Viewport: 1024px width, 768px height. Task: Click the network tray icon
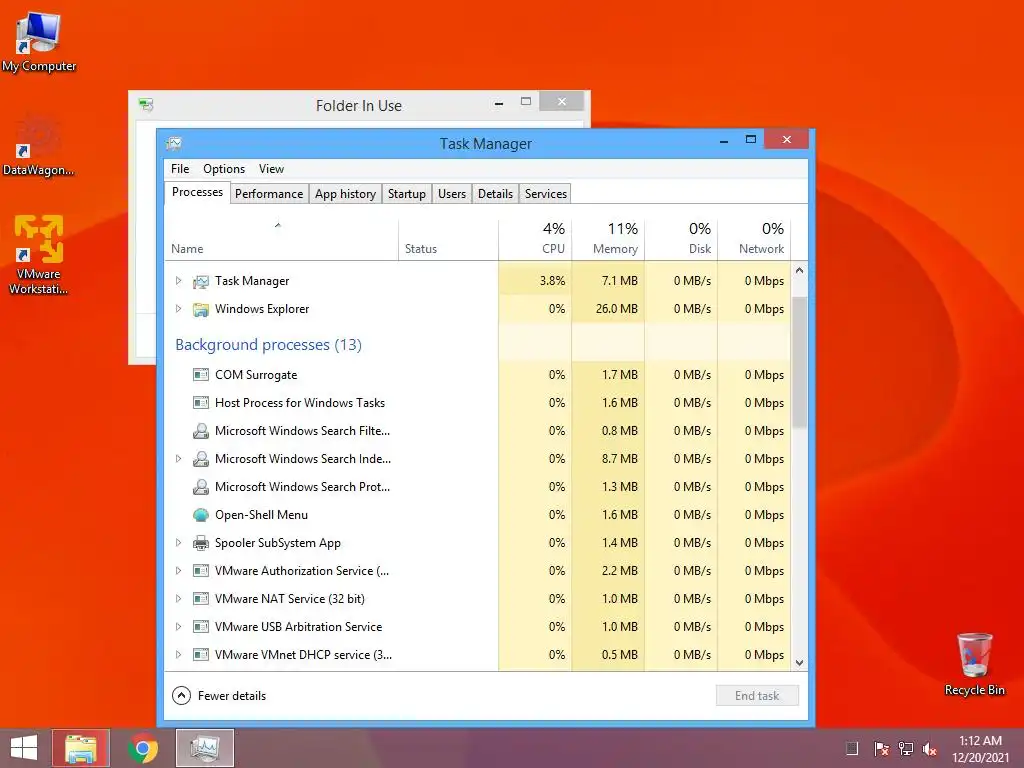click(x=906, y=749)
